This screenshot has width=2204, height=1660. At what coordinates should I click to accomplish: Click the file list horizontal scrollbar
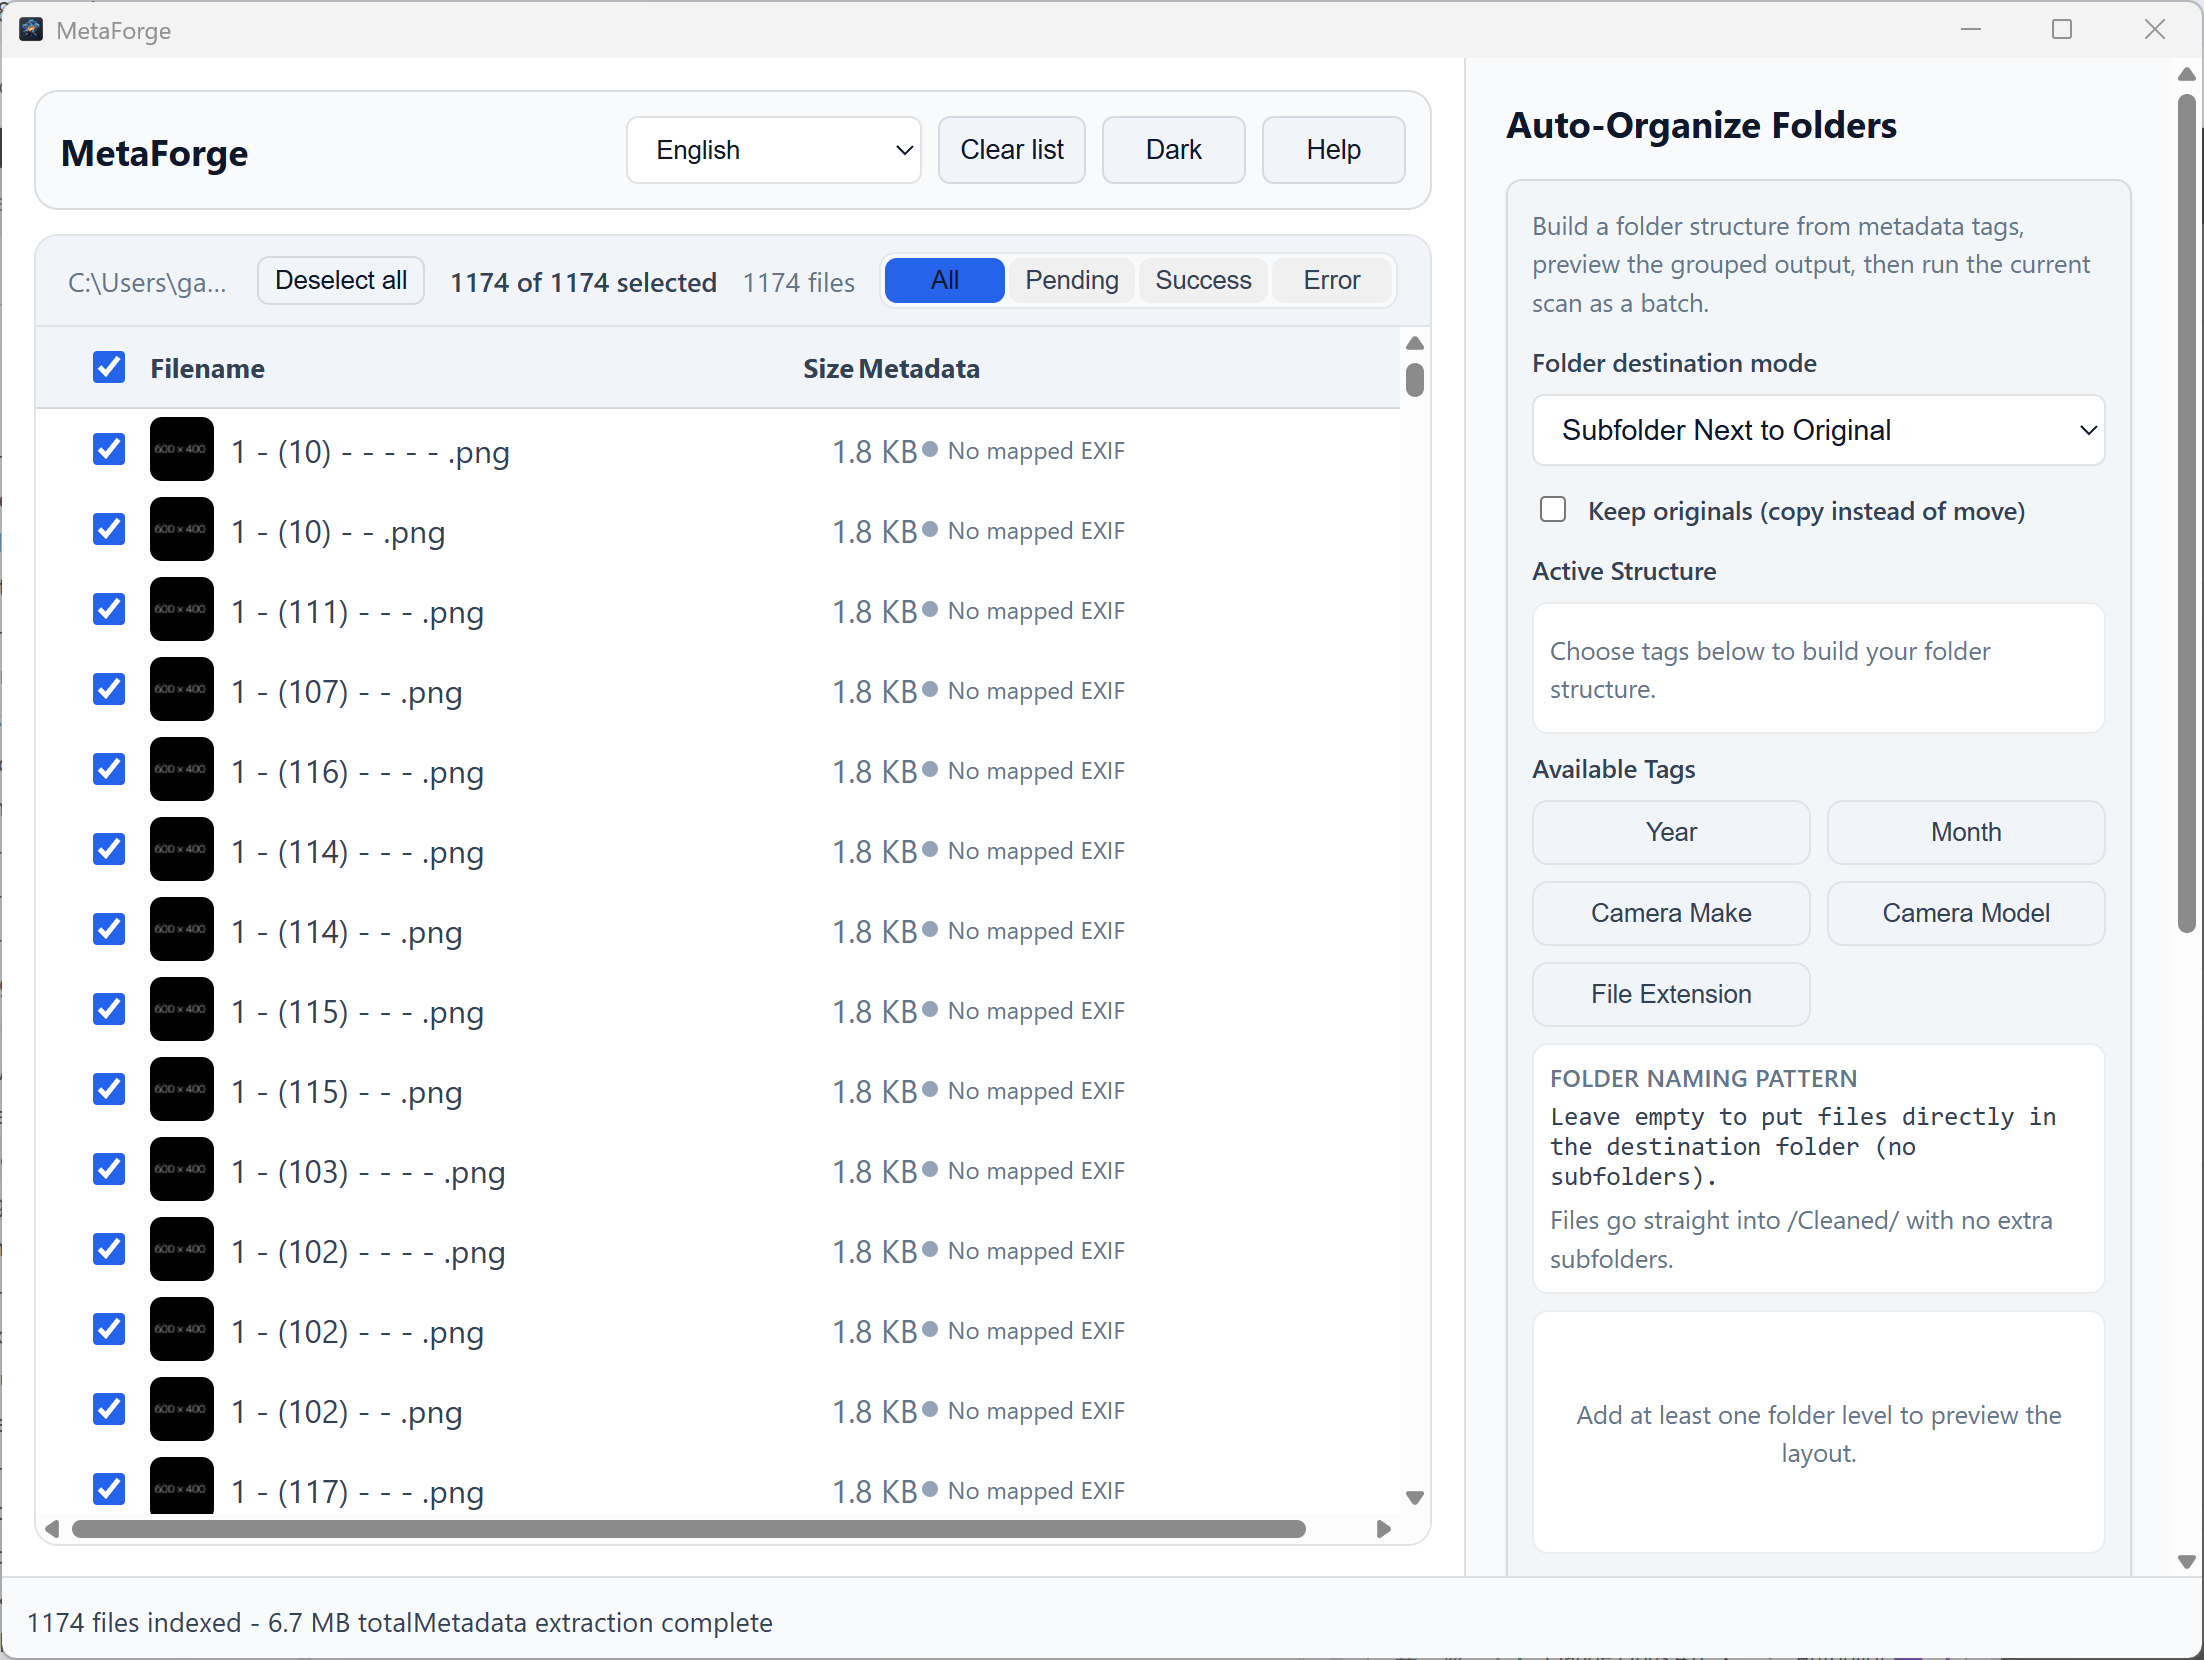point(689,1529)
